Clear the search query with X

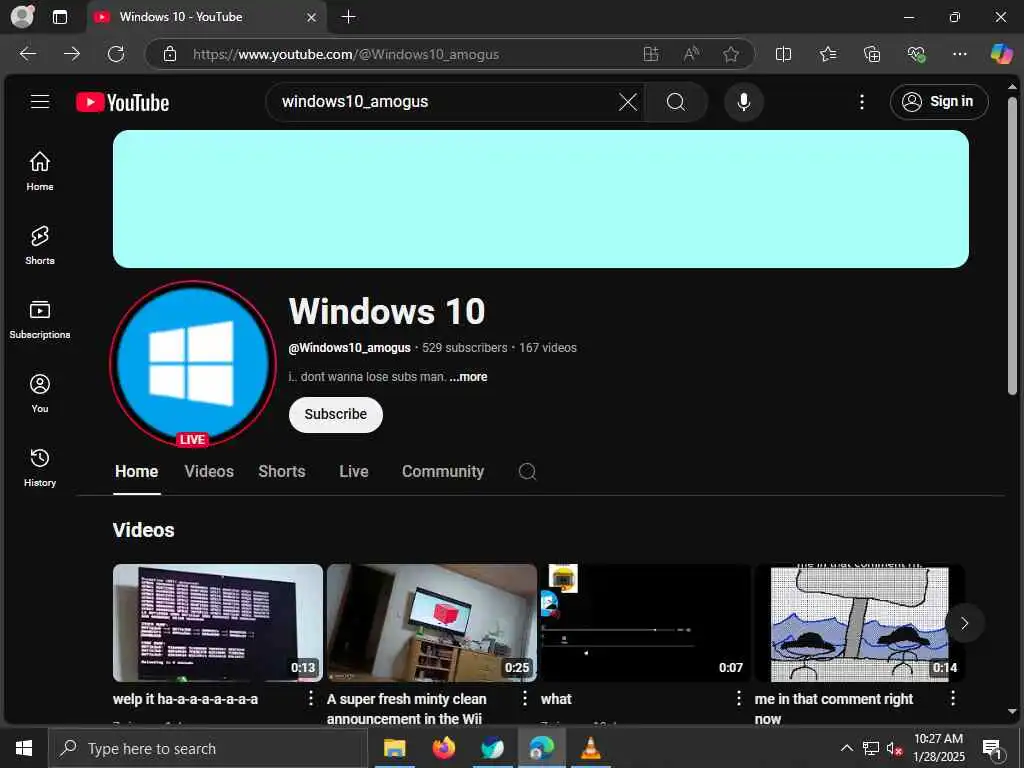[628, 102]
